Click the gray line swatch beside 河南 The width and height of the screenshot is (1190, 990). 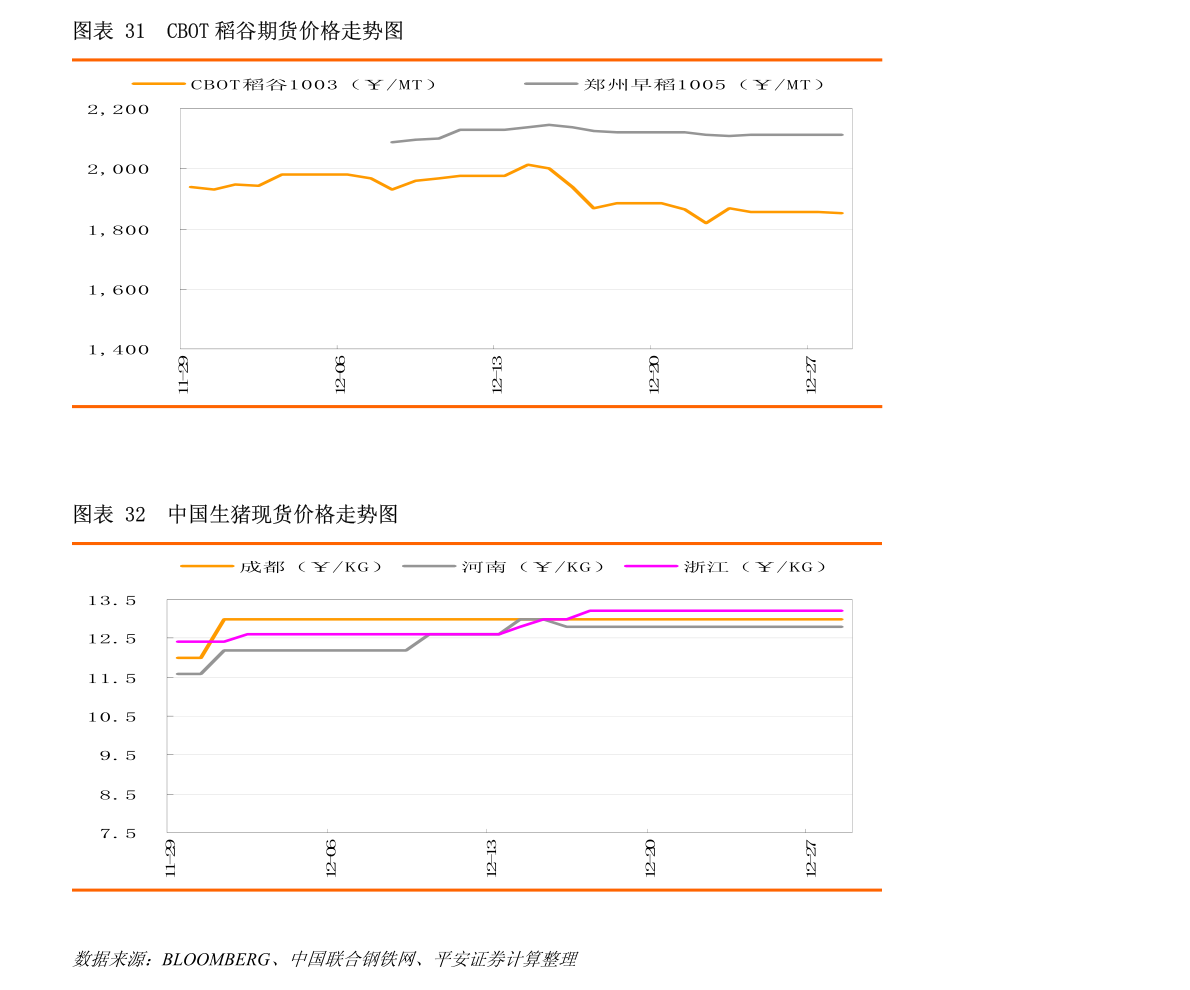click(429, 567)
